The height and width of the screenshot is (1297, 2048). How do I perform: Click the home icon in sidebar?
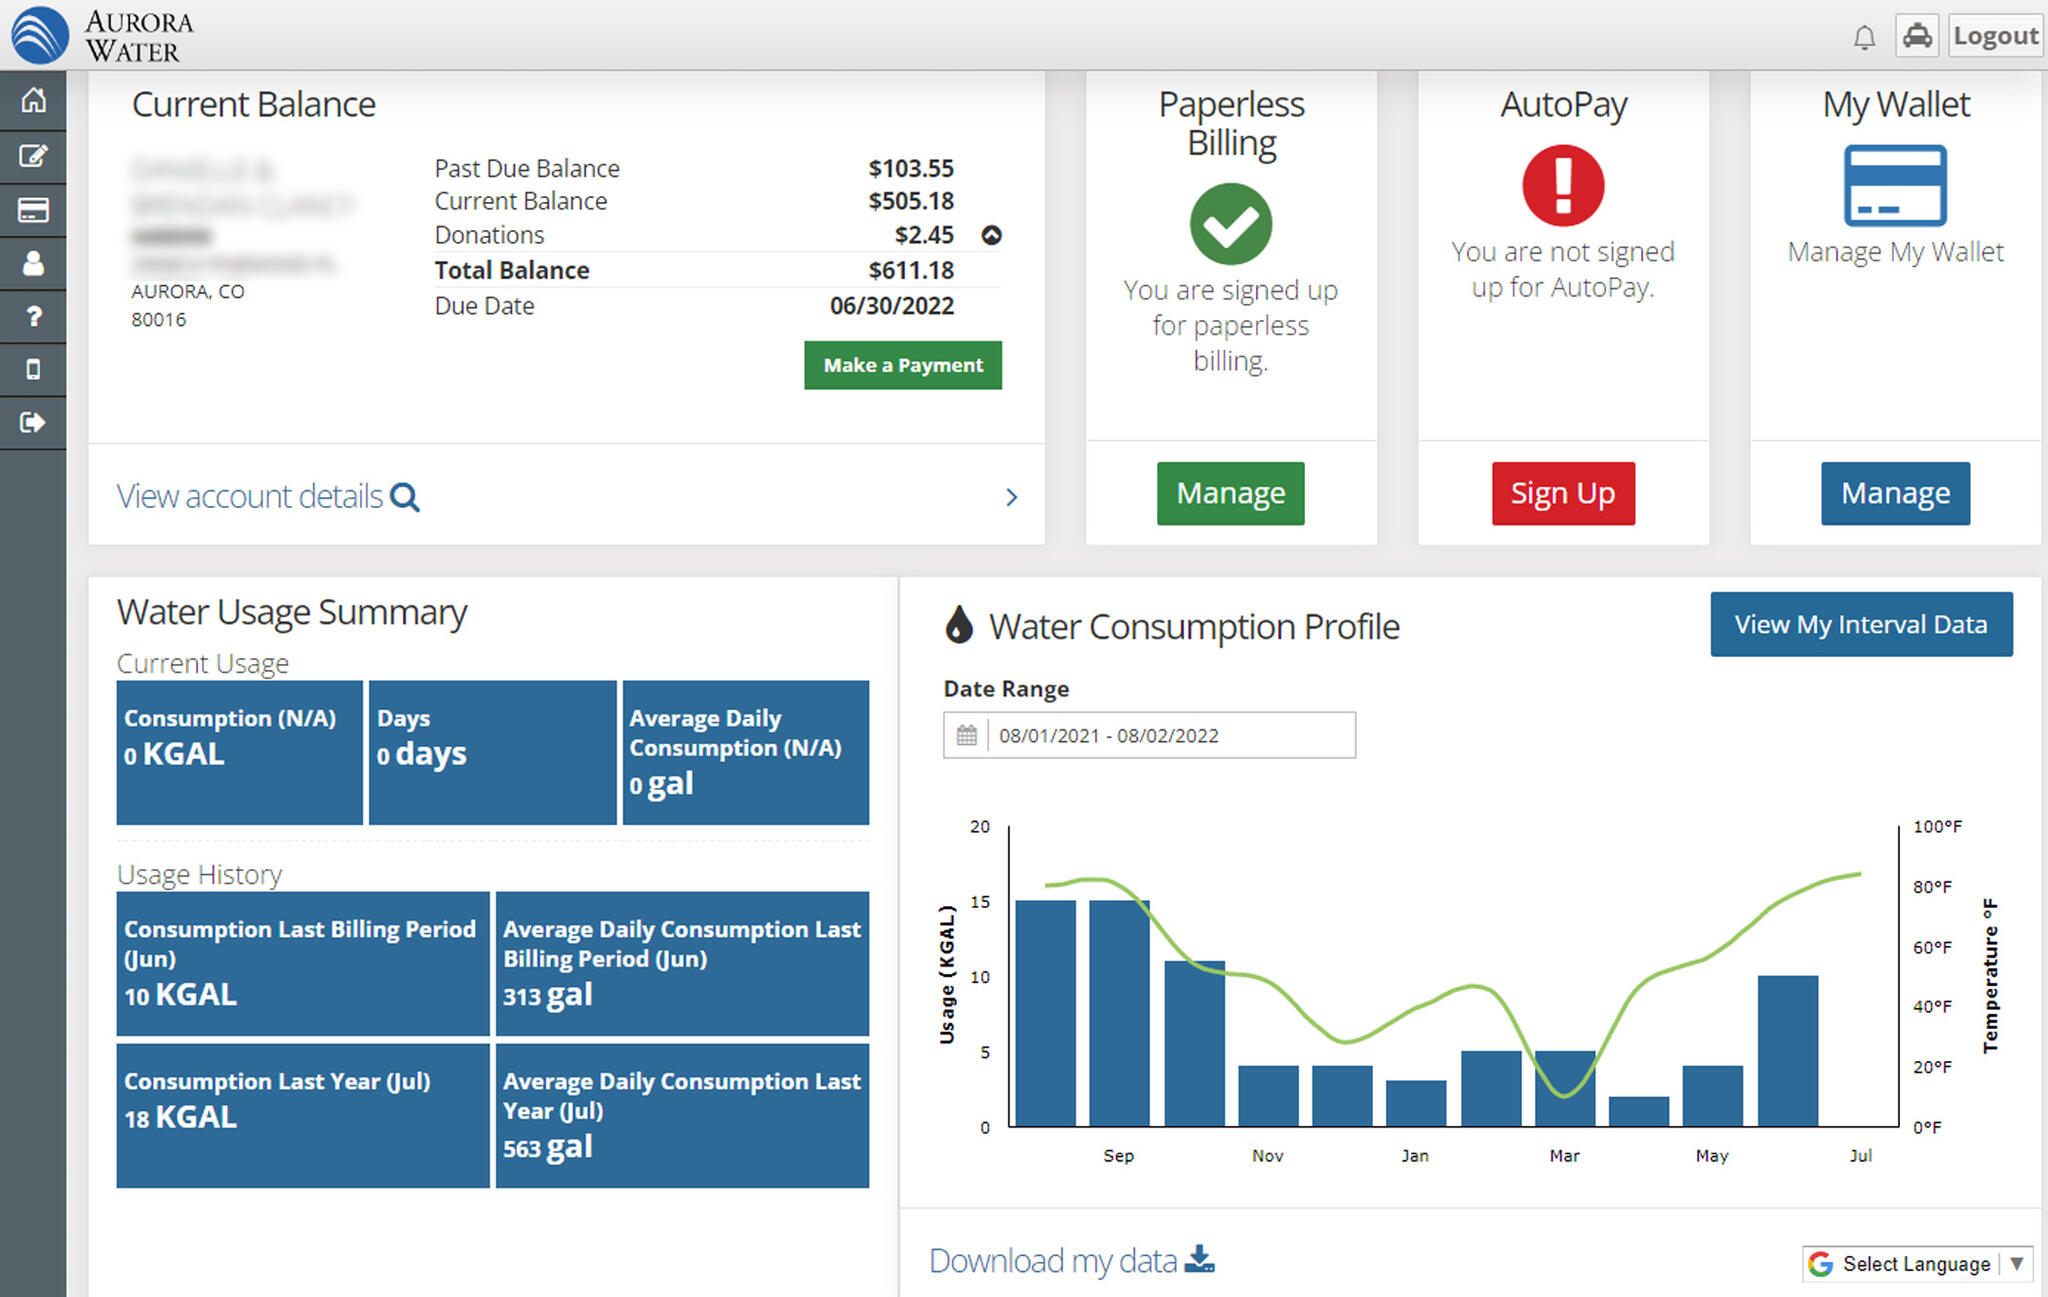point(33,100)
